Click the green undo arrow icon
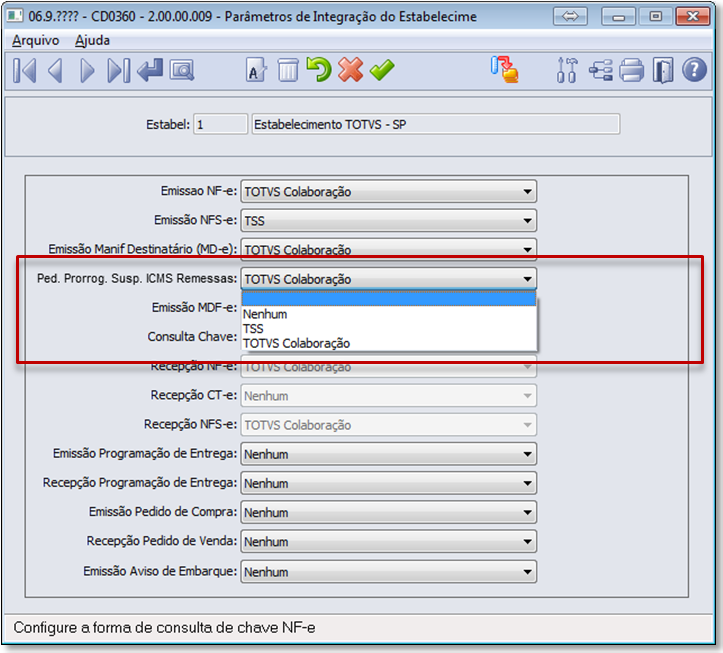The image size is (723, 653). click(319, 70)
